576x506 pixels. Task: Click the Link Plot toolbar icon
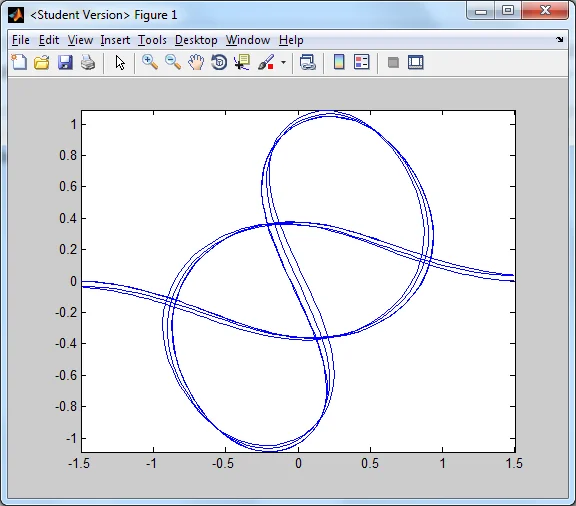308,62
